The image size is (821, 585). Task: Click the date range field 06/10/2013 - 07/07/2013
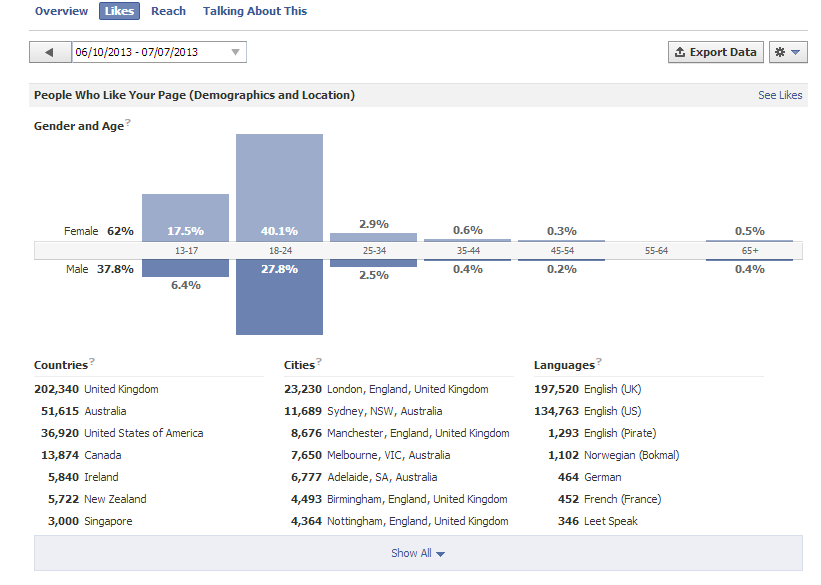pos(159,52)
